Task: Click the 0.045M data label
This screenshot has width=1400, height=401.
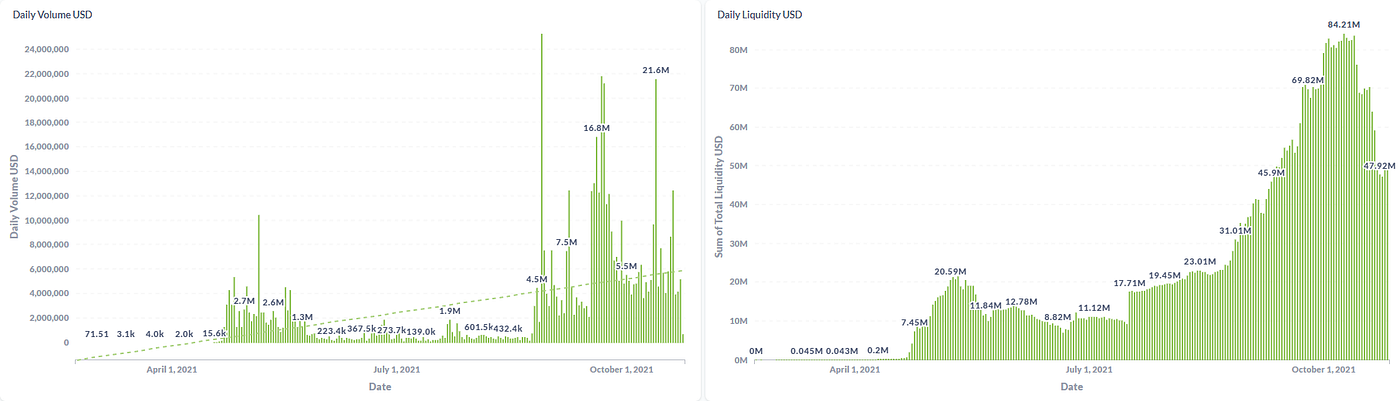Action: [807, 351]
